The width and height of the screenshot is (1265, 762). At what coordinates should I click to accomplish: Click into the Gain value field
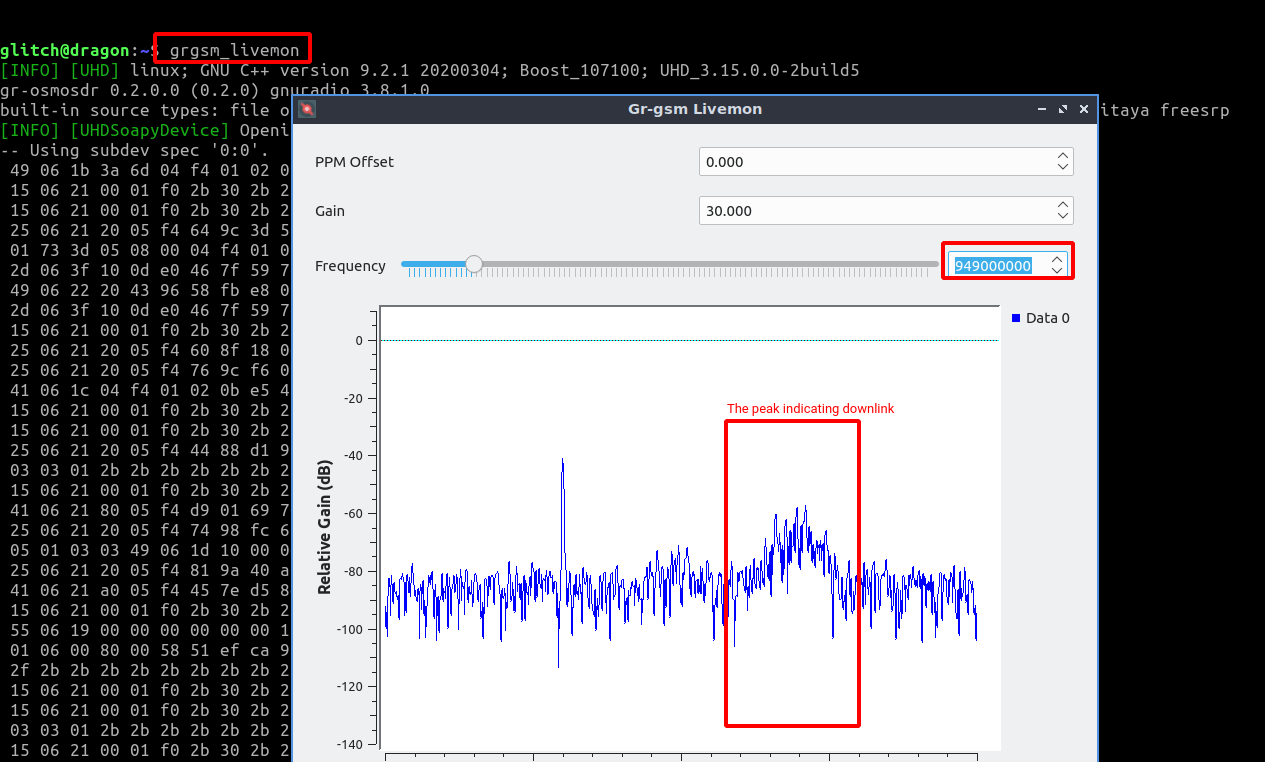870,211
